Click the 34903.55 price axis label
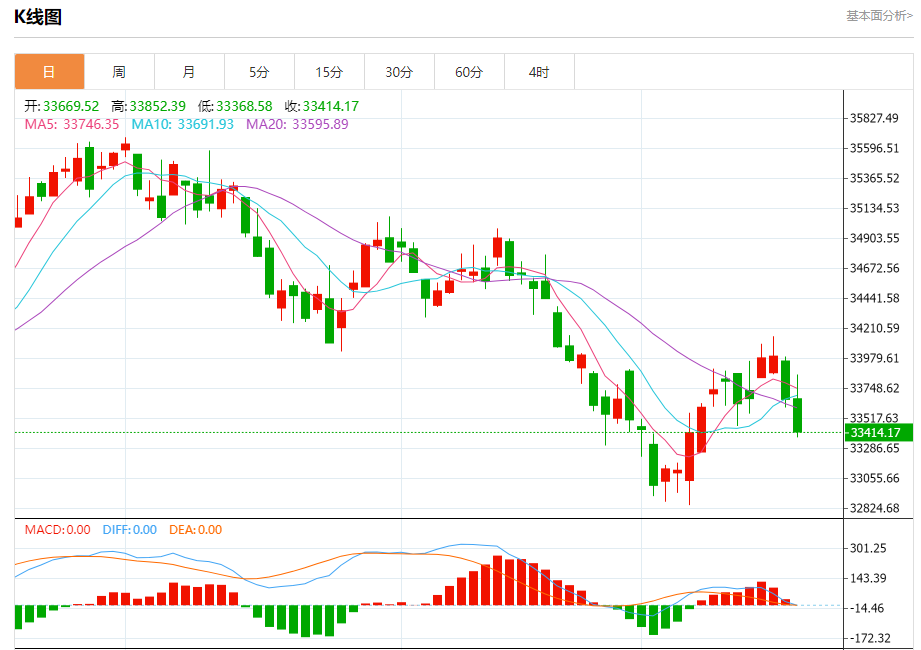 coord(874,238)
